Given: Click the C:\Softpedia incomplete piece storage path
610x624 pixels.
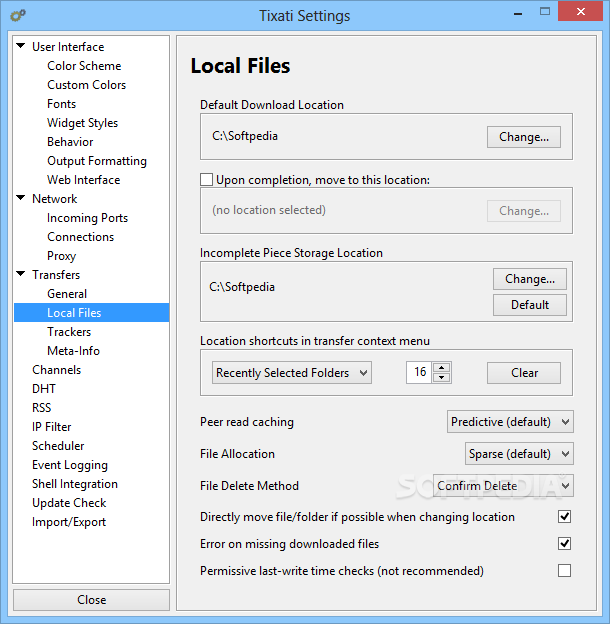Looking at the screenshot, I should [x=242, y=287].
